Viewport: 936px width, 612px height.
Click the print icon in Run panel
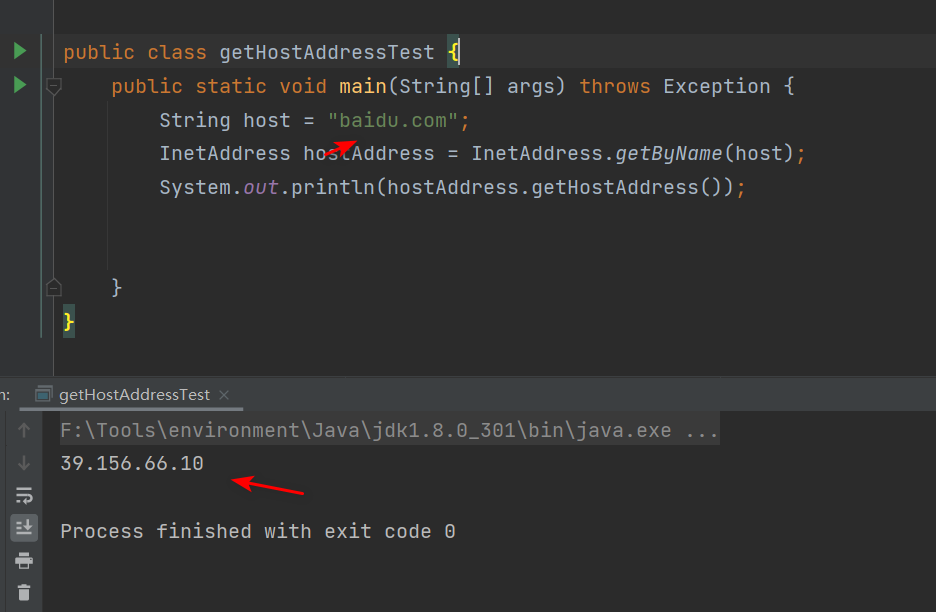click(24, 560)
